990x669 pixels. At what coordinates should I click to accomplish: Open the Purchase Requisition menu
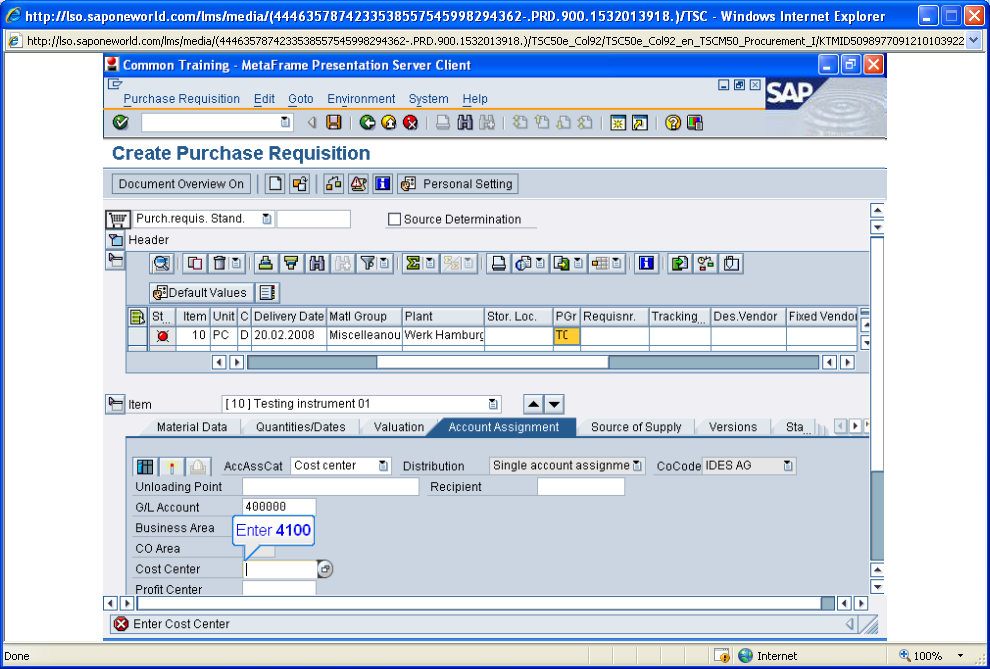(181, 99)
